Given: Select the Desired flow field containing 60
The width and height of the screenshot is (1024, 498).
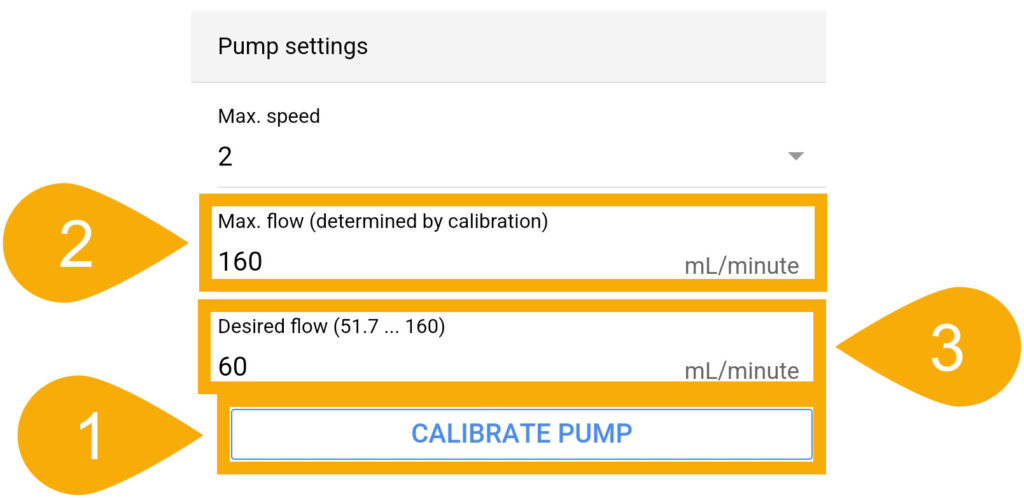Looking at the screenshot, I should click(x=513, y=347).
